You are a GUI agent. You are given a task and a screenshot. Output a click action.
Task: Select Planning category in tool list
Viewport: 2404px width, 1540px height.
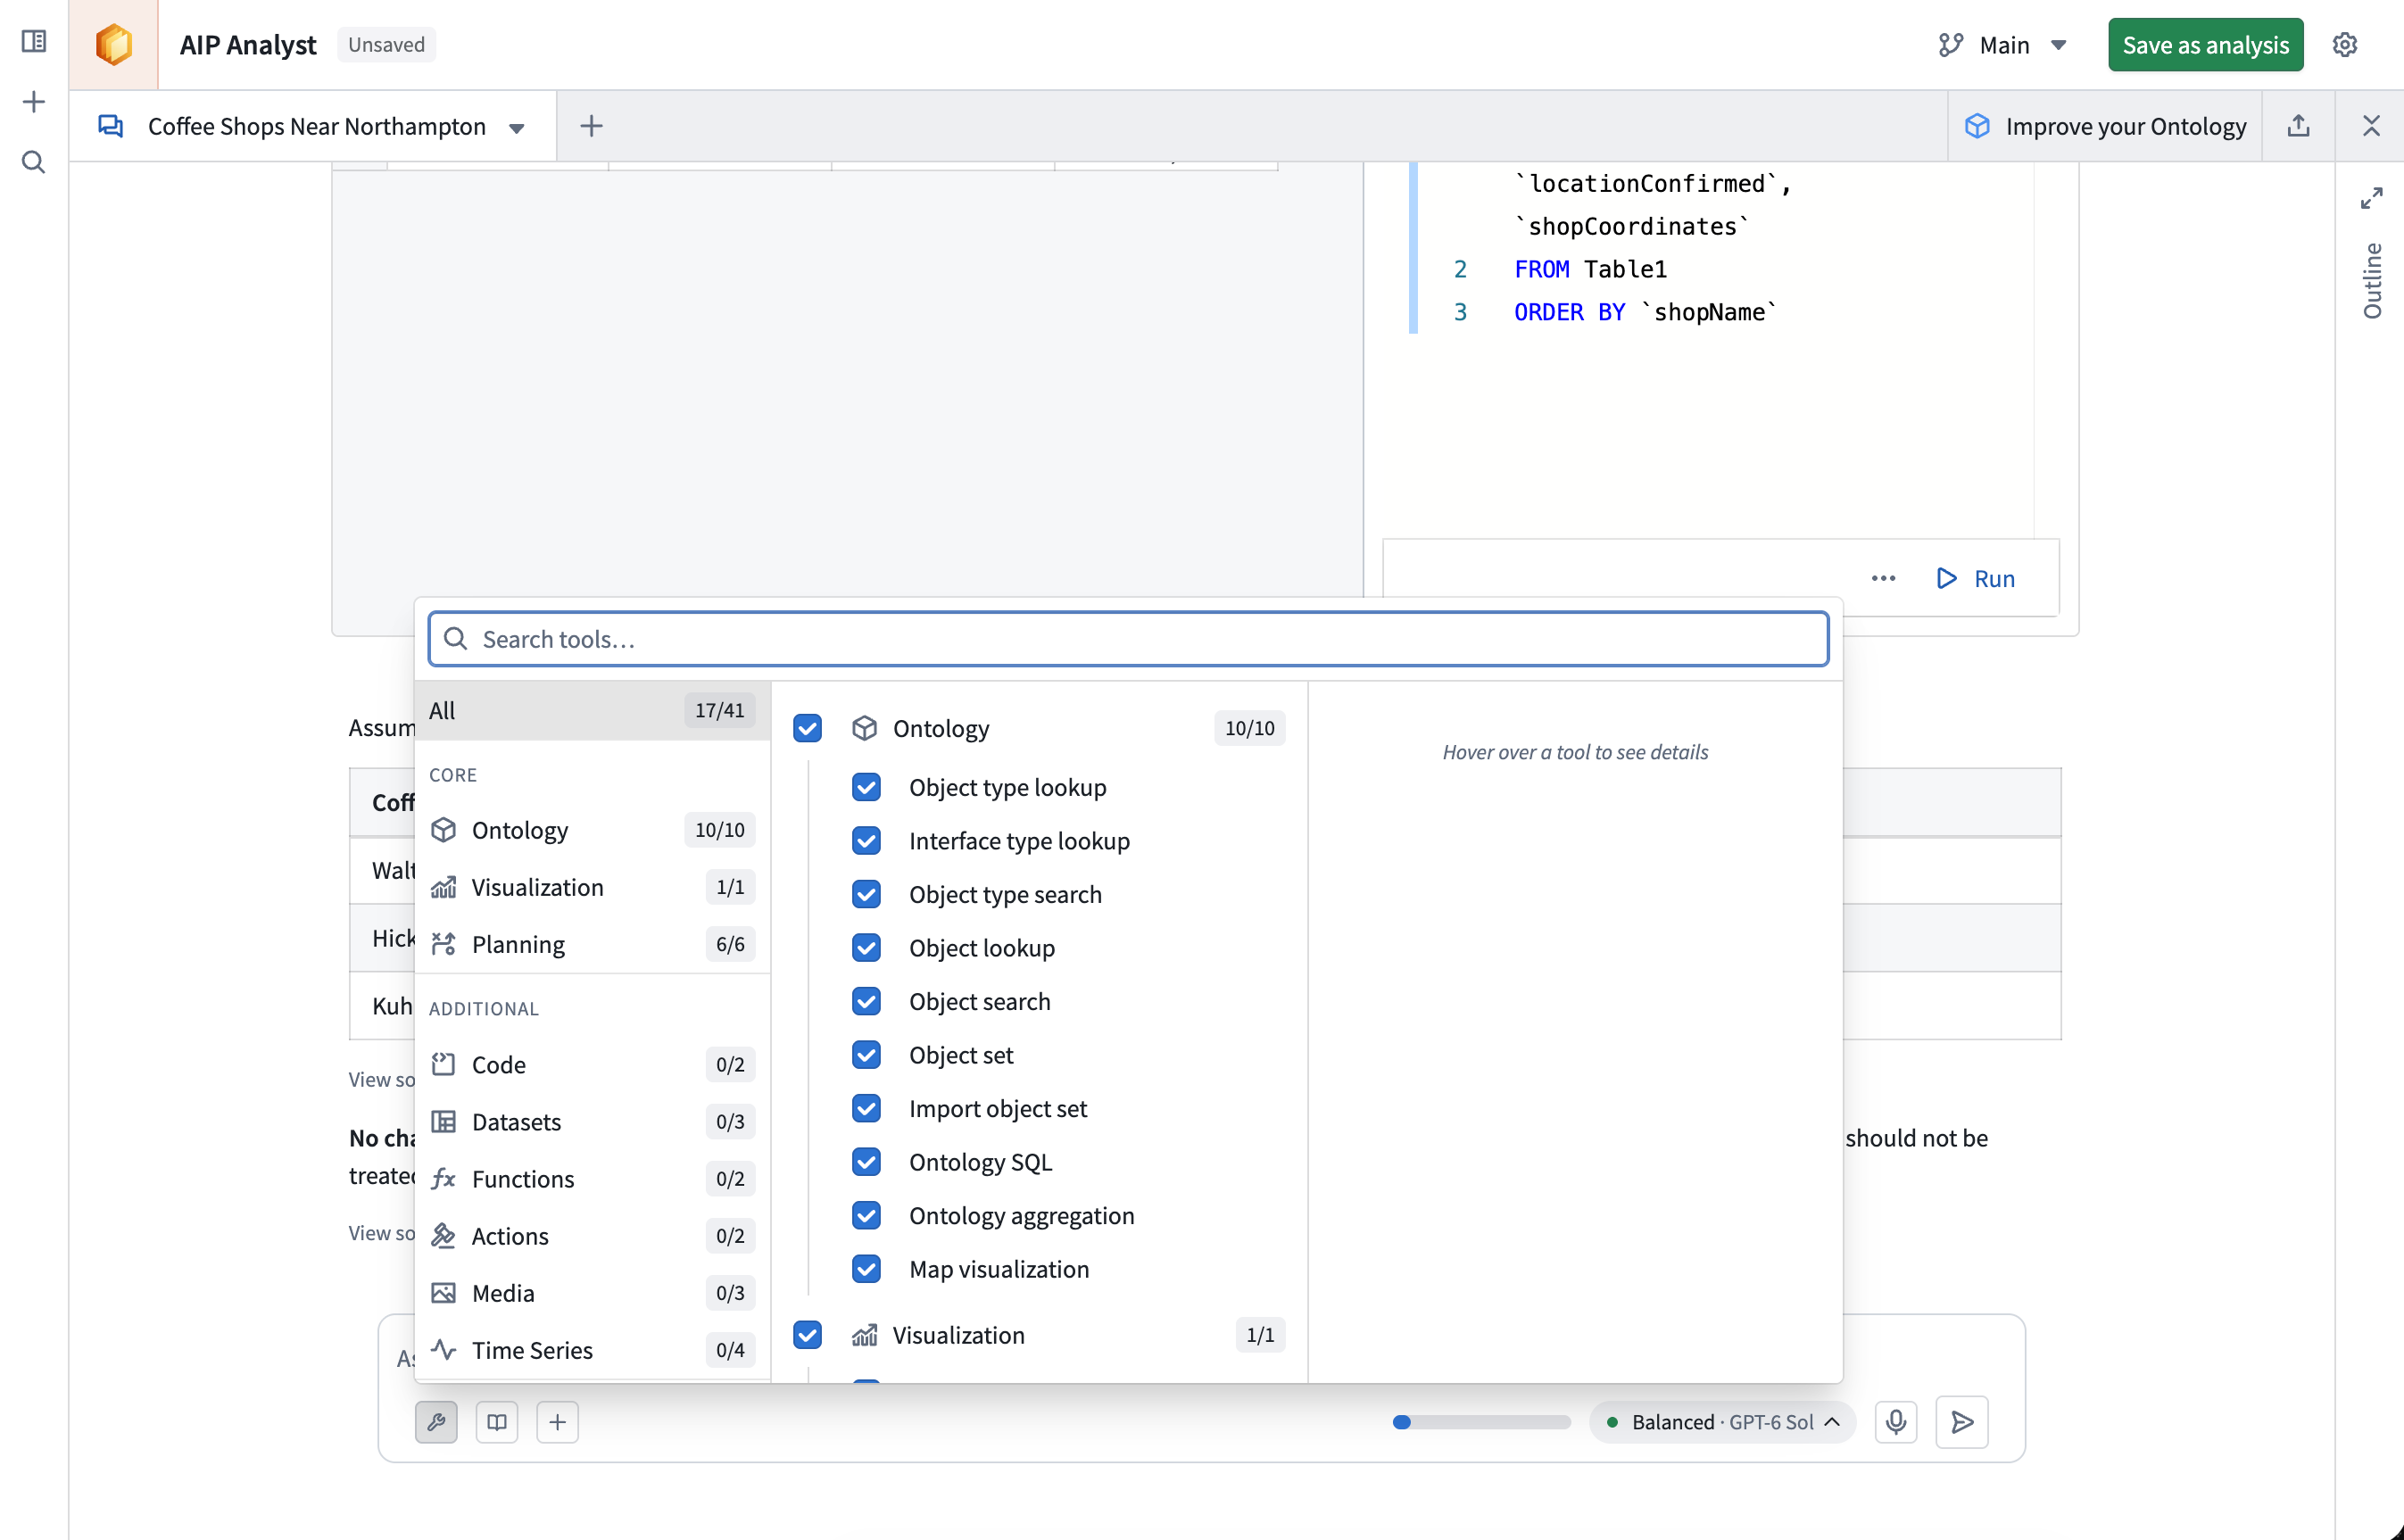pos(592,944)
